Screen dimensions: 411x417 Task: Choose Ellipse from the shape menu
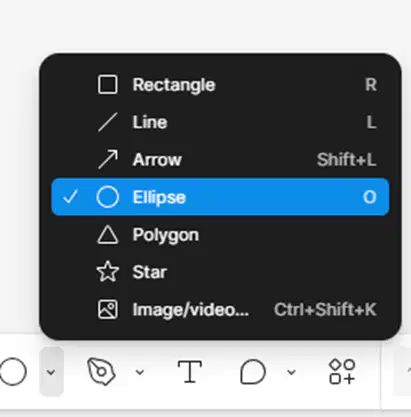[x=220, y=197]
